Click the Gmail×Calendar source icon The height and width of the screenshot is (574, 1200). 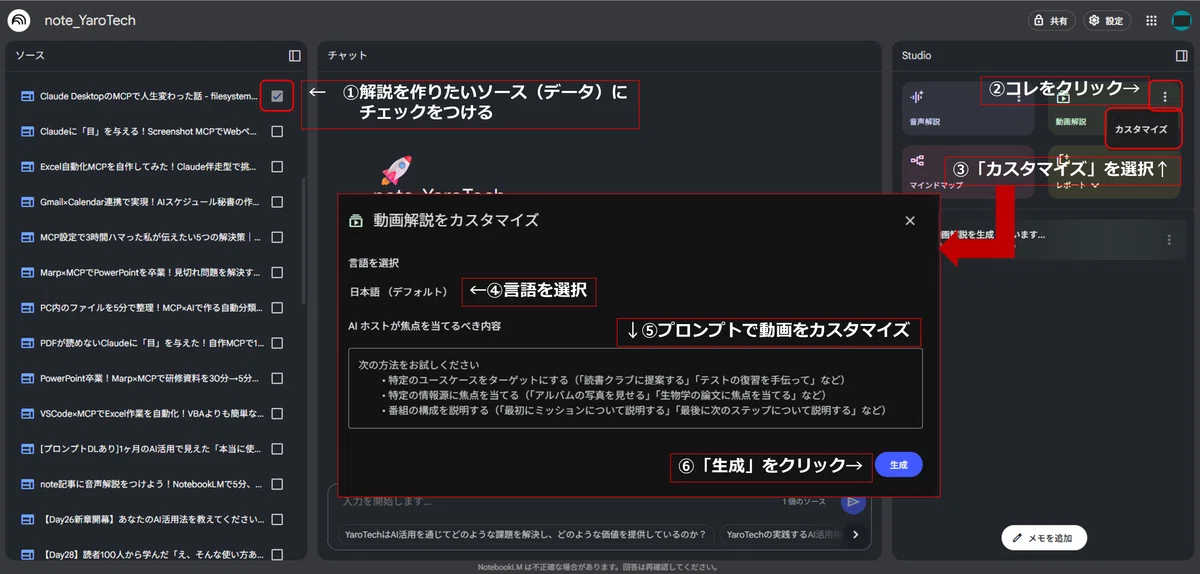pos(27,202)
